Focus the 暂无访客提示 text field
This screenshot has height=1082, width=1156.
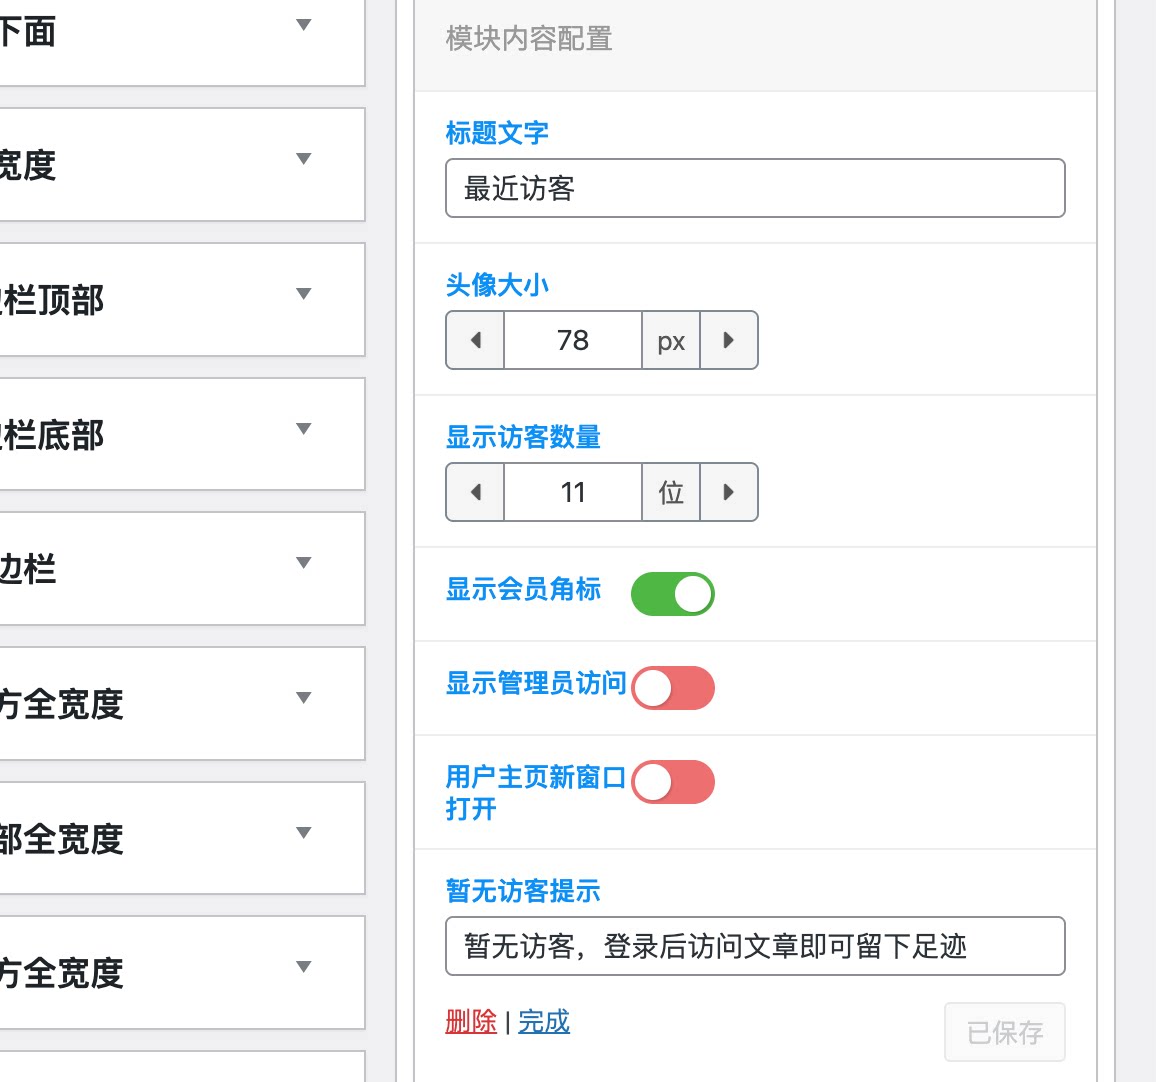click(755, 946)
